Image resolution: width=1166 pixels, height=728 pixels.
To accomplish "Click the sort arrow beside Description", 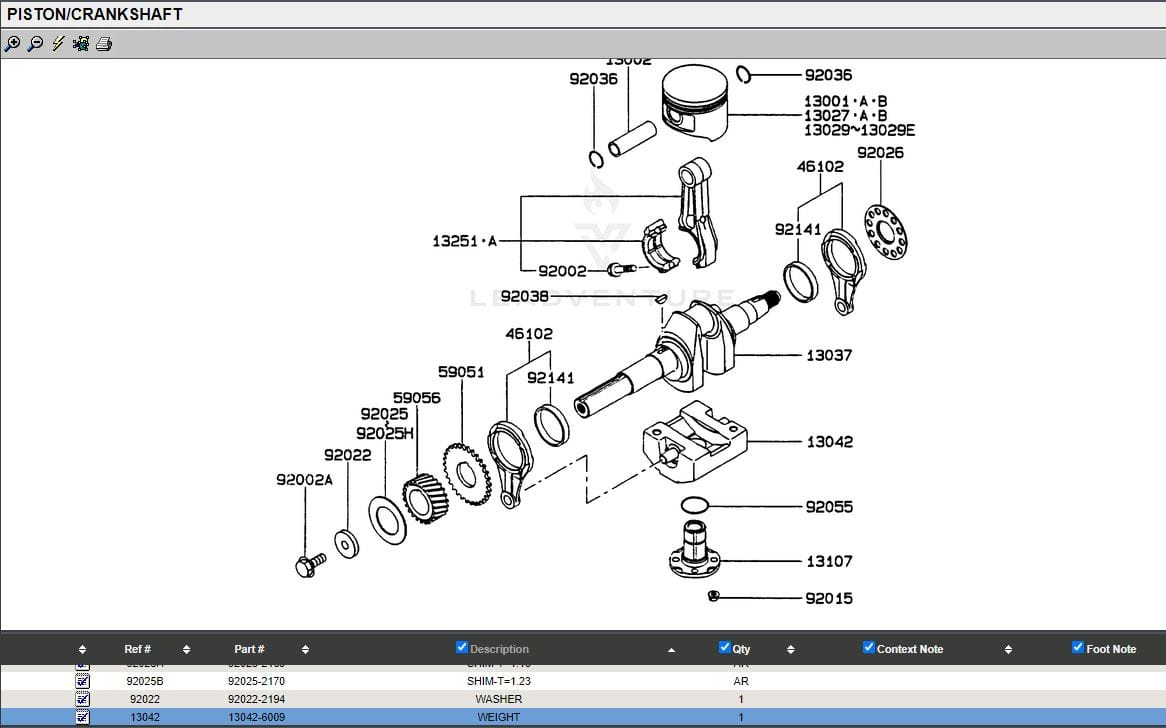I will point(671,650).
